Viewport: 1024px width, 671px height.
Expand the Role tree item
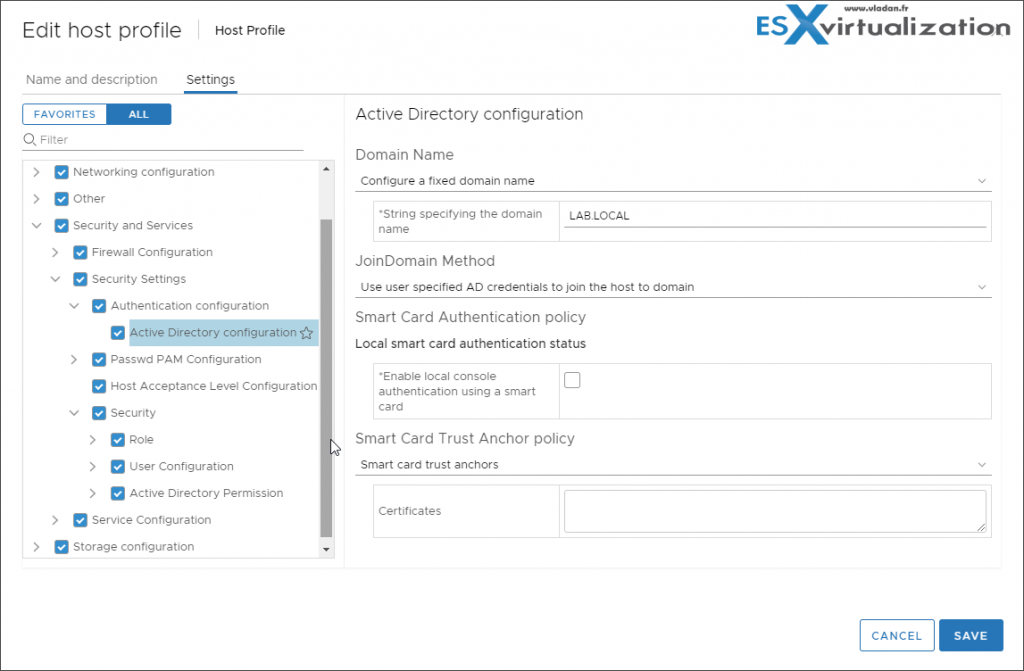point(92,439)
